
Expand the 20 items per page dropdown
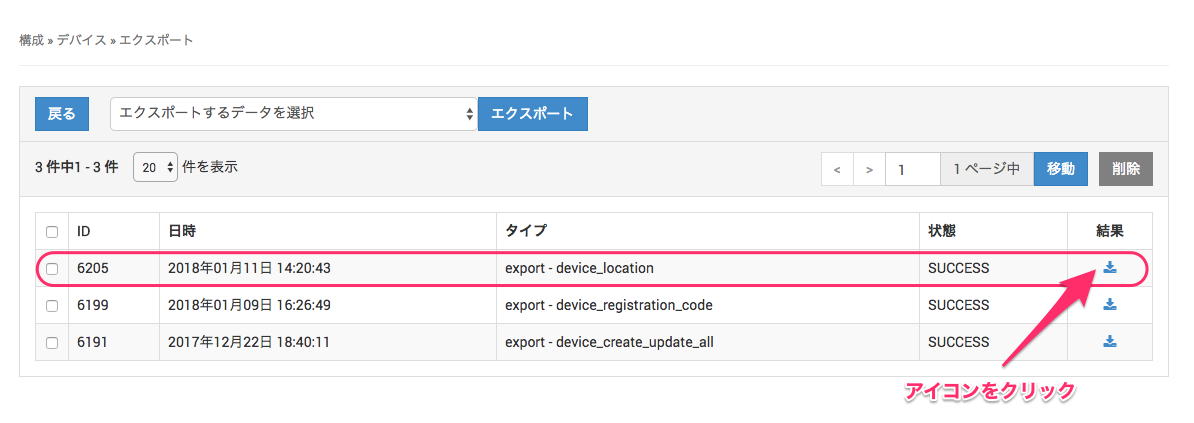pyautogui.click(x=155, y=168)
